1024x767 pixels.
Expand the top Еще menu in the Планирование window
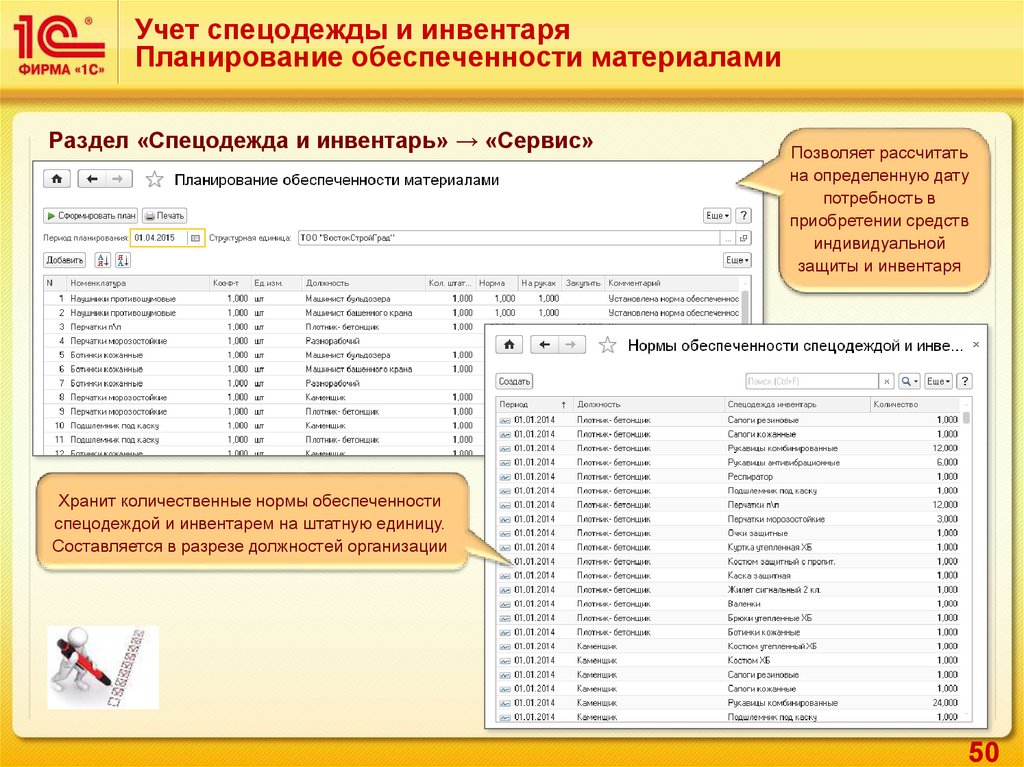tap(716, 215)
